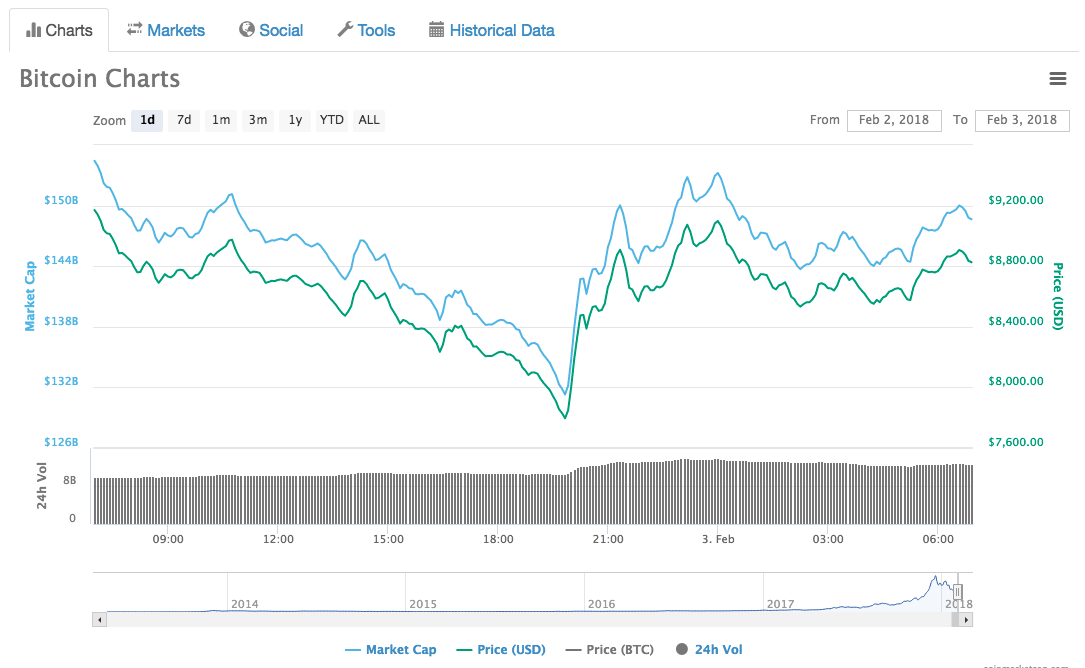Open the Markets tab
This screenshot has height=668, width=1085.
(x=166, y=30)
